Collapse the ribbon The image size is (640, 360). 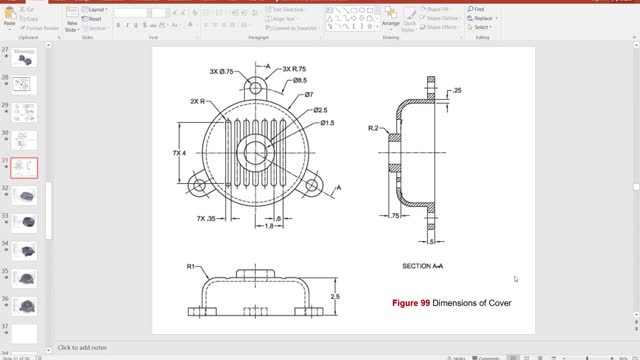pyautogui.click(x=634, y=37)
